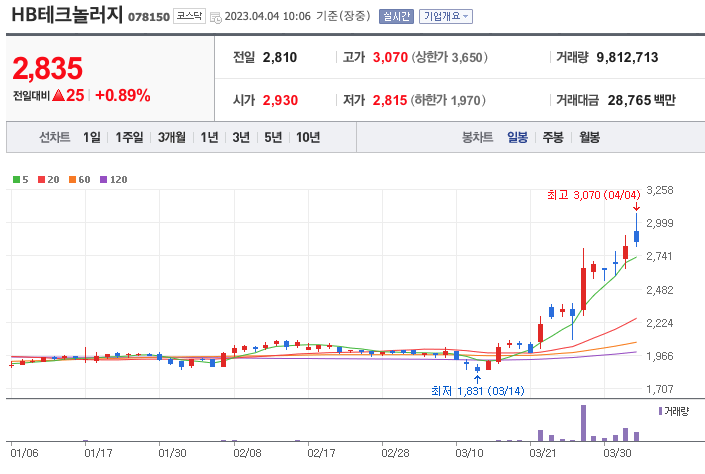This screenshot has height=474, width=705.
Task: Select the 5년 line chart tab
Action: (273, 137)
